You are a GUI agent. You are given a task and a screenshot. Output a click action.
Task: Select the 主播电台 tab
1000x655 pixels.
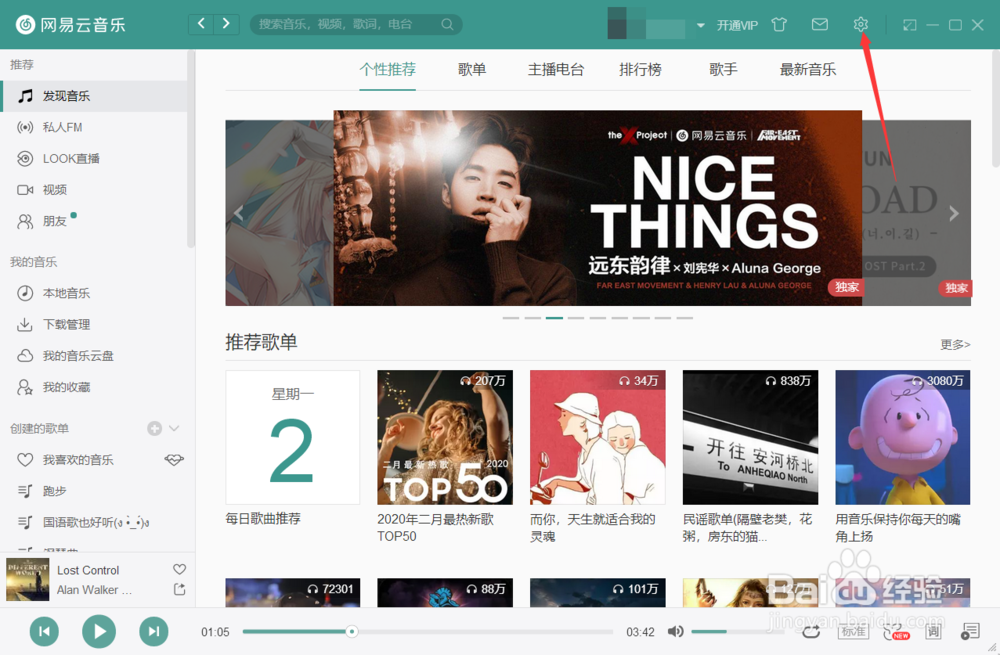coord(555,69)
